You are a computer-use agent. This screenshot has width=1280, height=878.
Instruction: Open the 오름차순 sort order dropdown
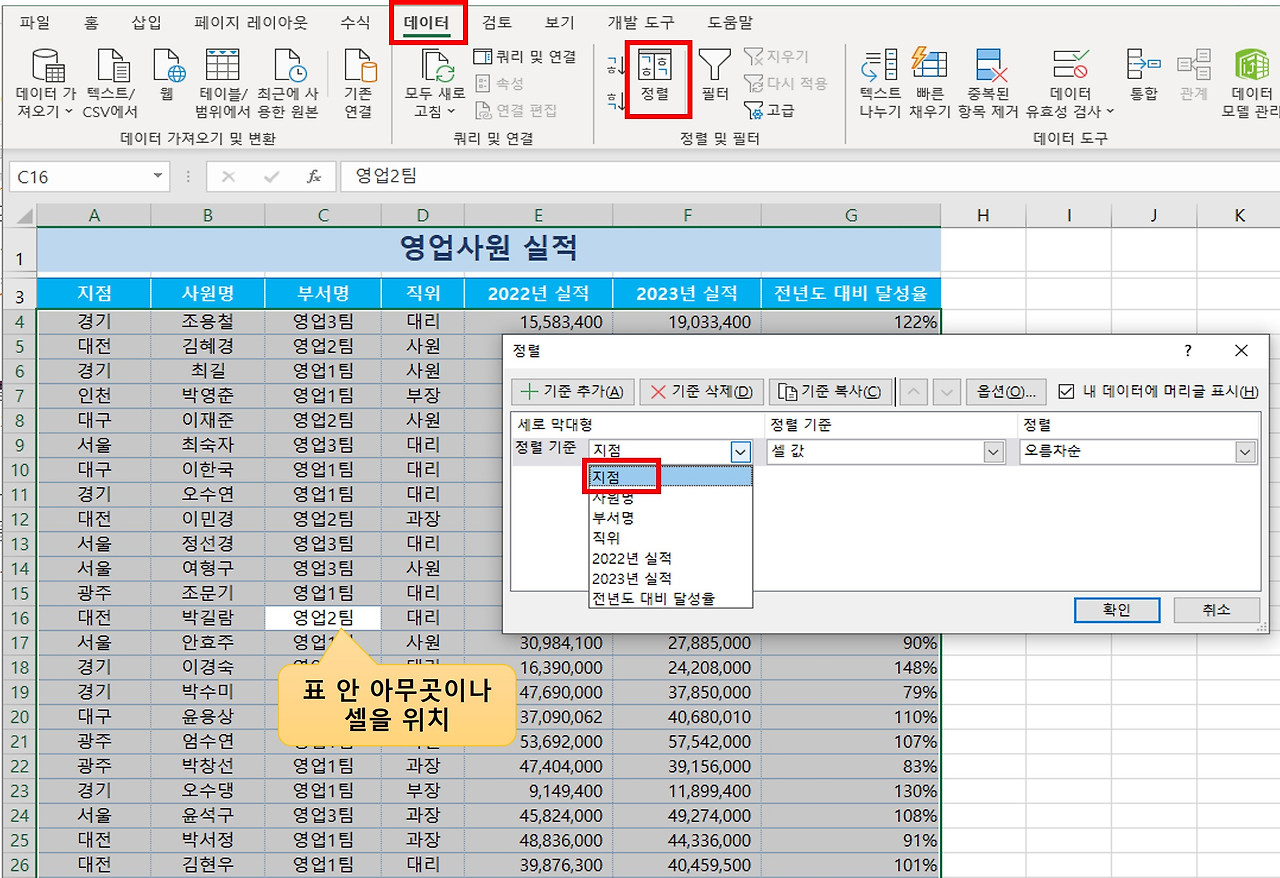tap(1244, 451)
